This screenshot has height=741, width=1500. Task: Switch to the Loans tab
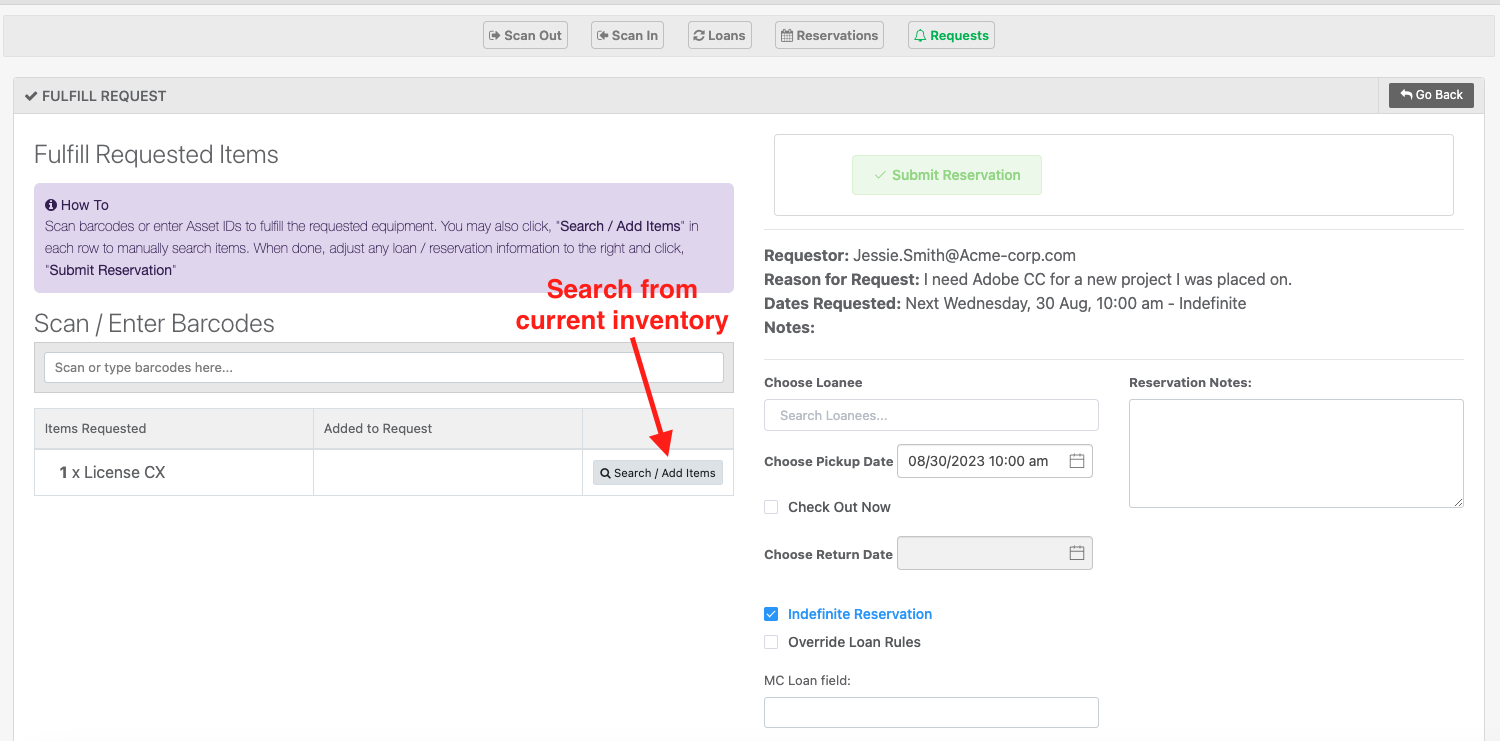720,35
